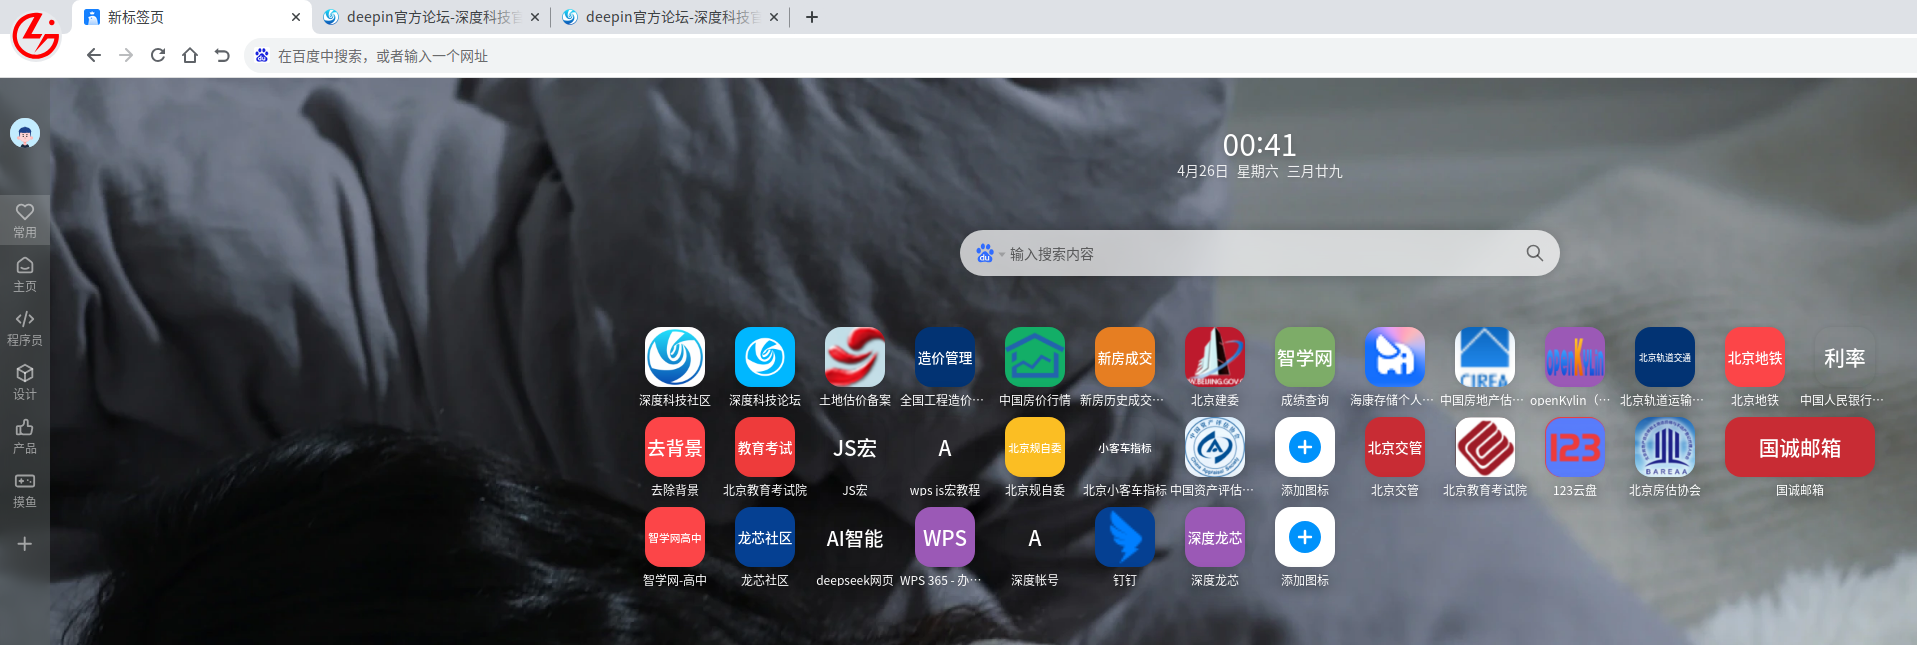Open the 深度龙芯 shortcut

1215,537
